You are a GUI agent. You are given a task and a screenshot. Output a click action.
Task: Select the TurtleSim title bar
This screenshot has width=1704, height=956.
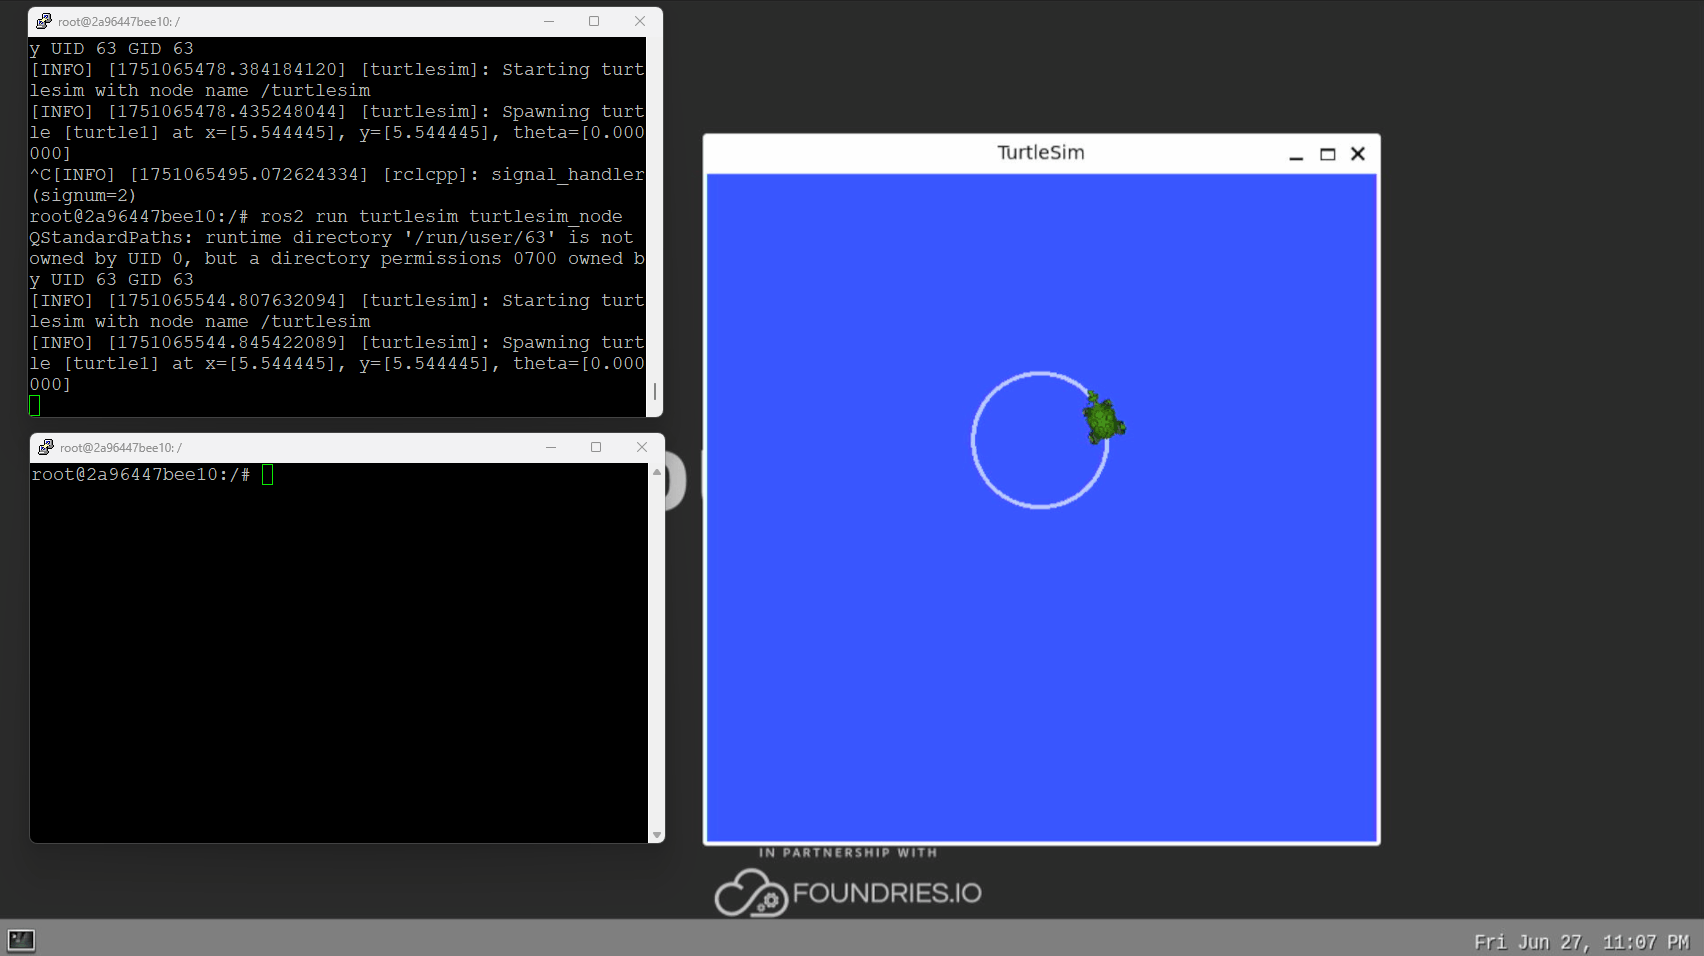pyautogui.click(x=1040, y=153)
